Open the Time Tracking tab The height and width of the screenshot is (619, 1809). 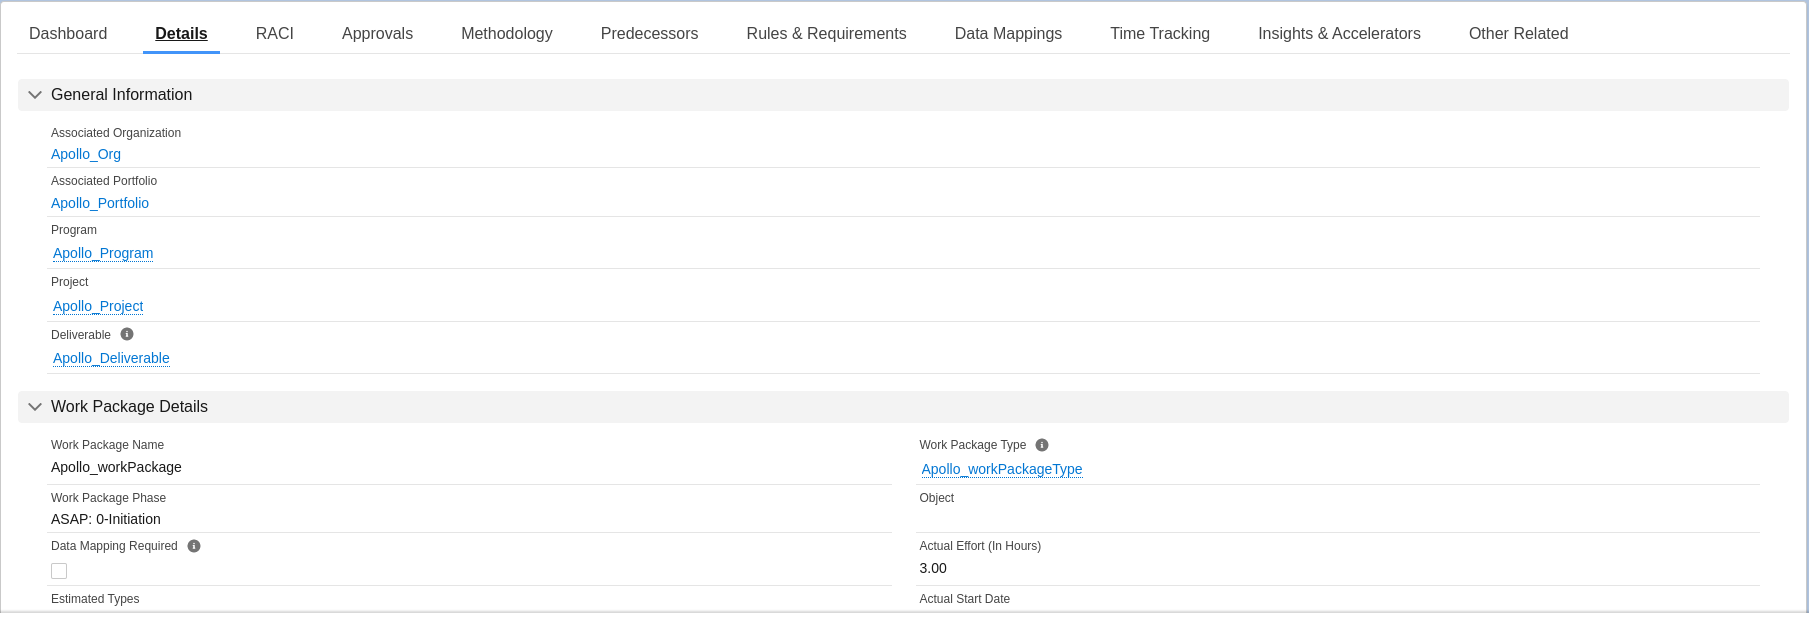coord(1160,33)
